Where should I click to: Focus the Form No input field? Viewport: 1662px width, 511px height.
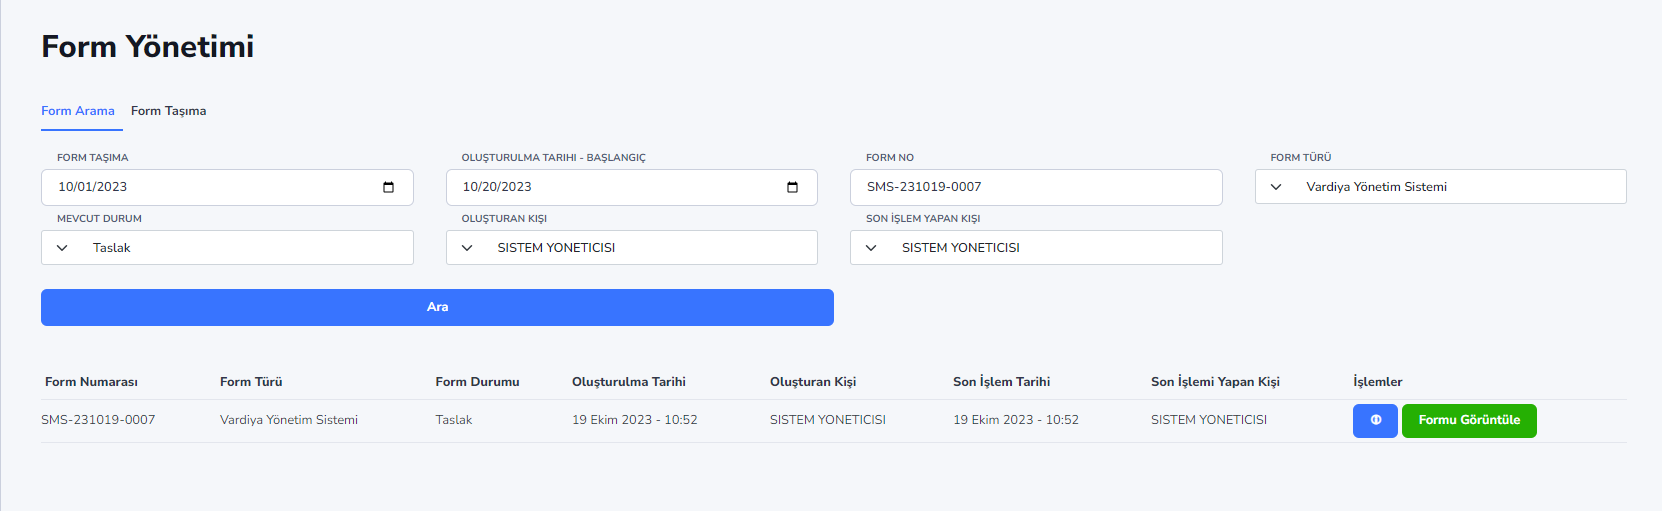pos(1036,187)
